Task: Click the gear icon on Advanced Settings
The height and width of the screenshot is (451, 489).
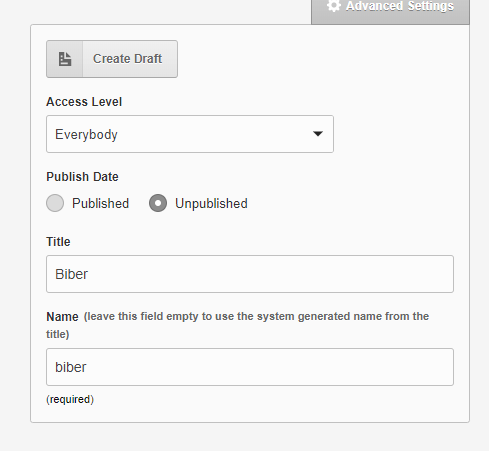Action: (334, 6)
